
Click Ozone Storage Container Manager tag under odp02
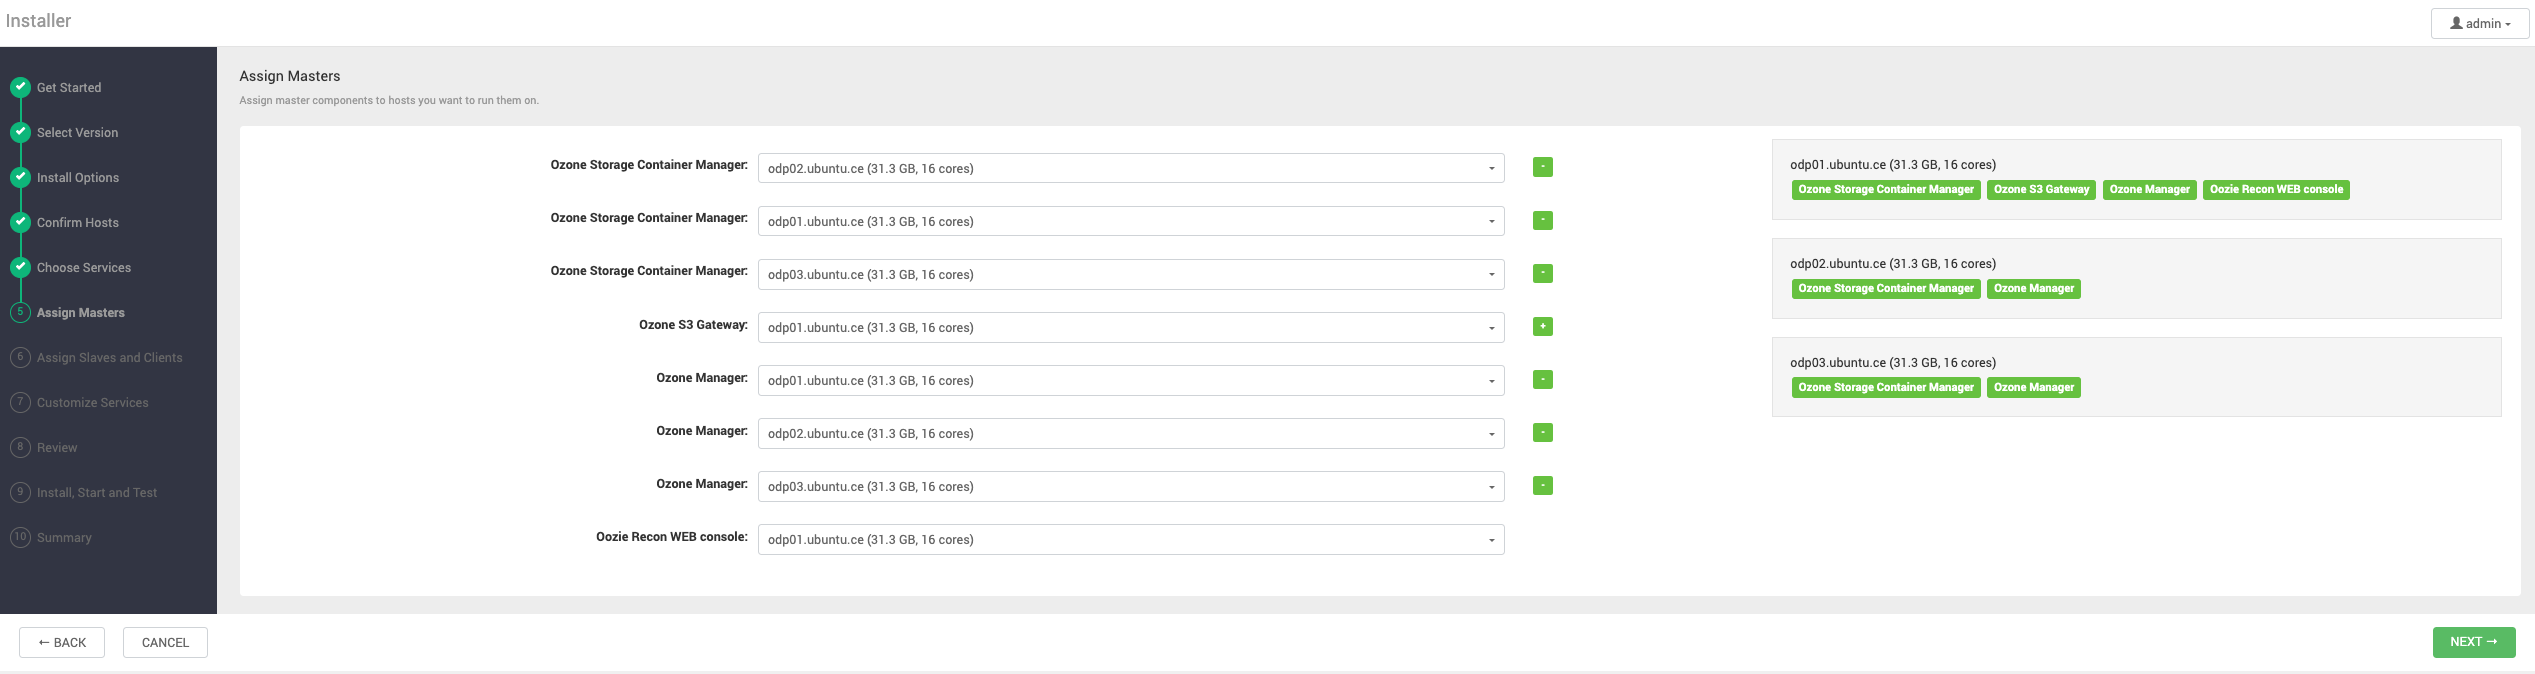tap(1886, 289)
